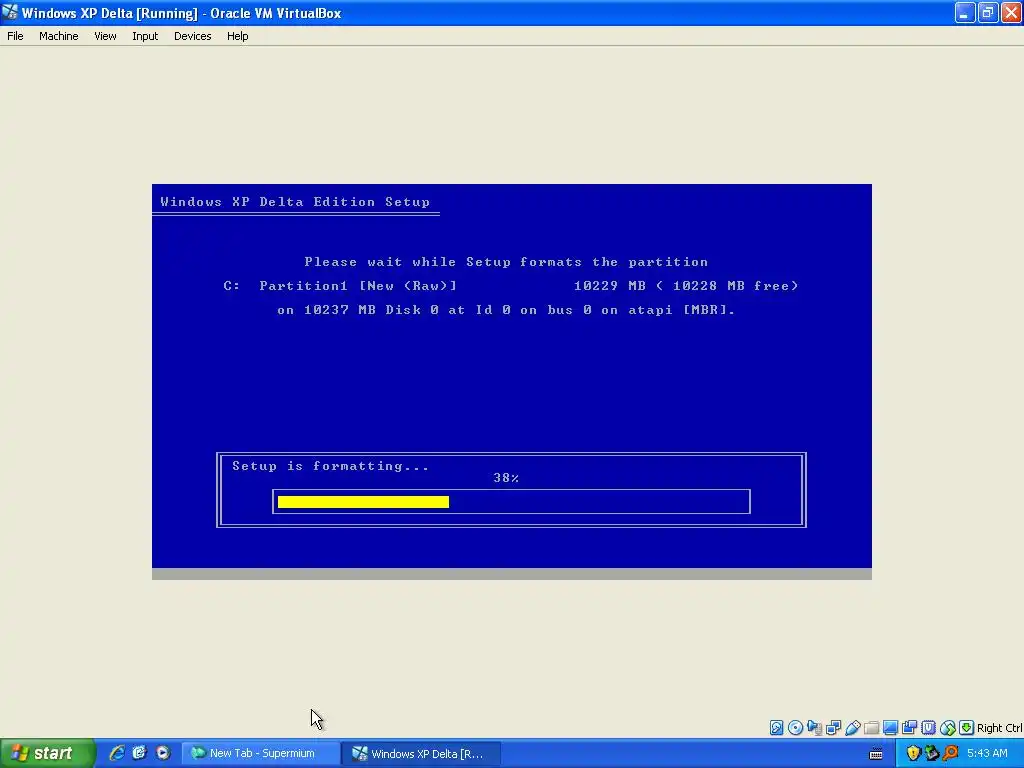1024x768 pixels.
Task: Launch Windows Media Player from Quick Launch
Action: 163,753
